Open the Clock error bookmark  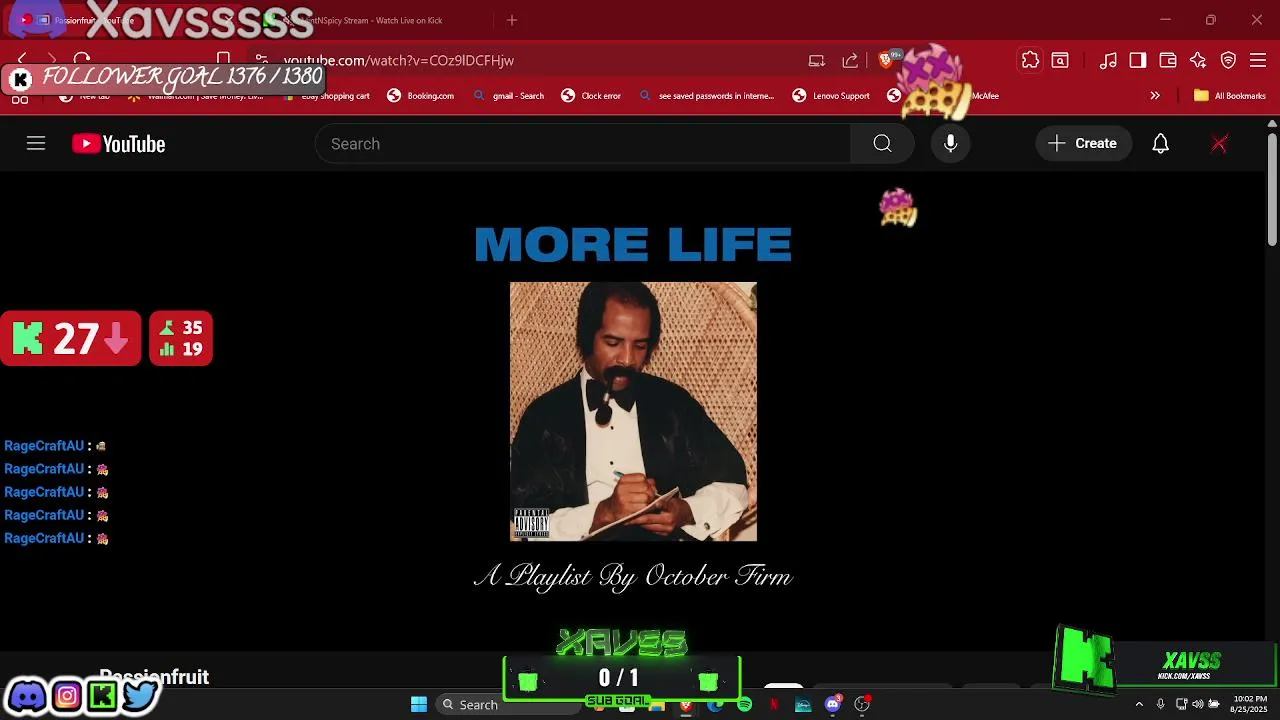pyautogui.click(x=591, y=96)
